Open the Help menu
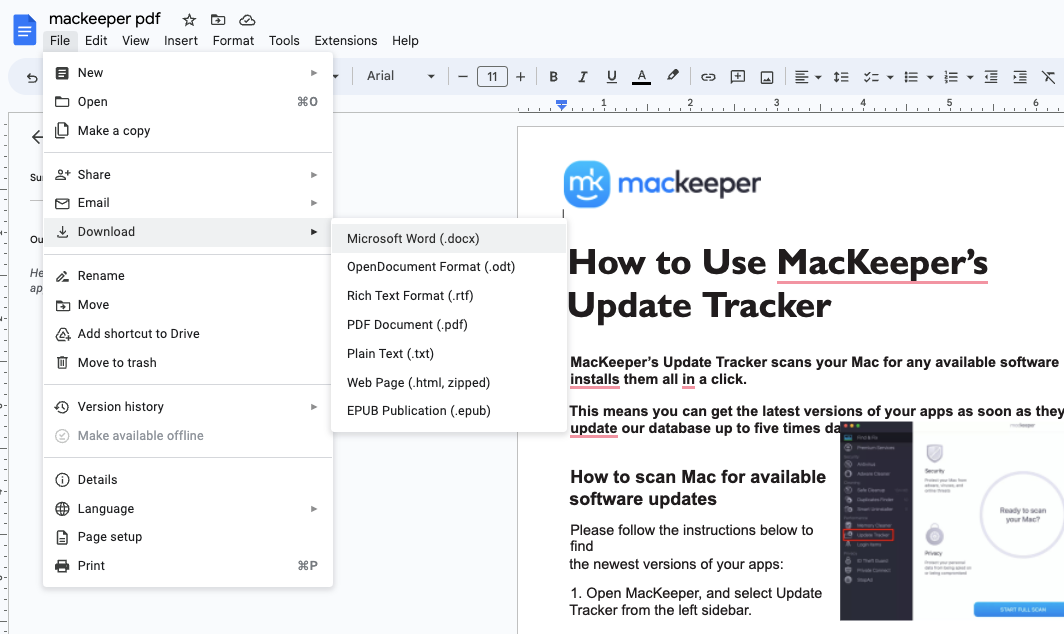 click(x=405, y=41)
